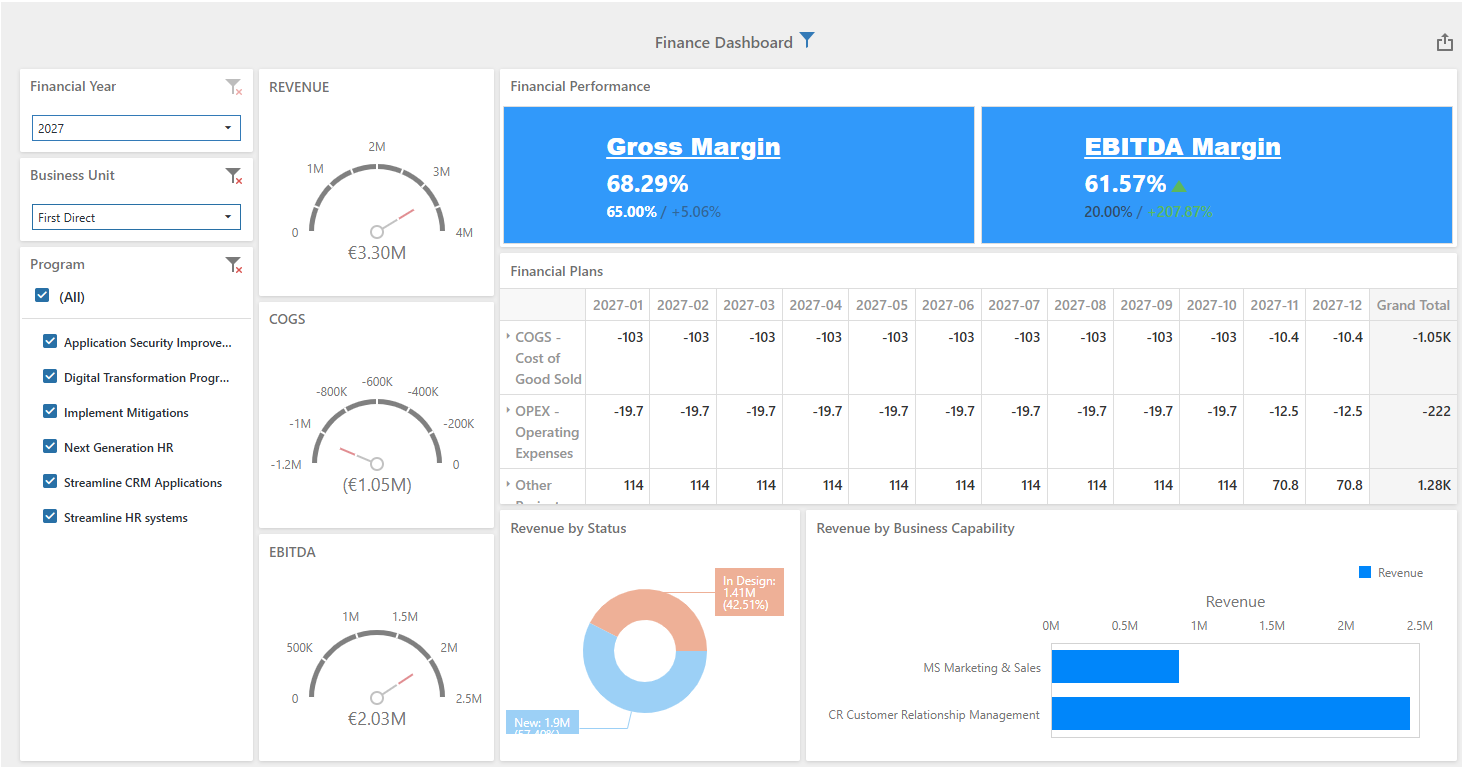Screen dimensions: 1462x767
Task: Expand the Other row in Financial Plans
Action: click(x=508, y=485)
